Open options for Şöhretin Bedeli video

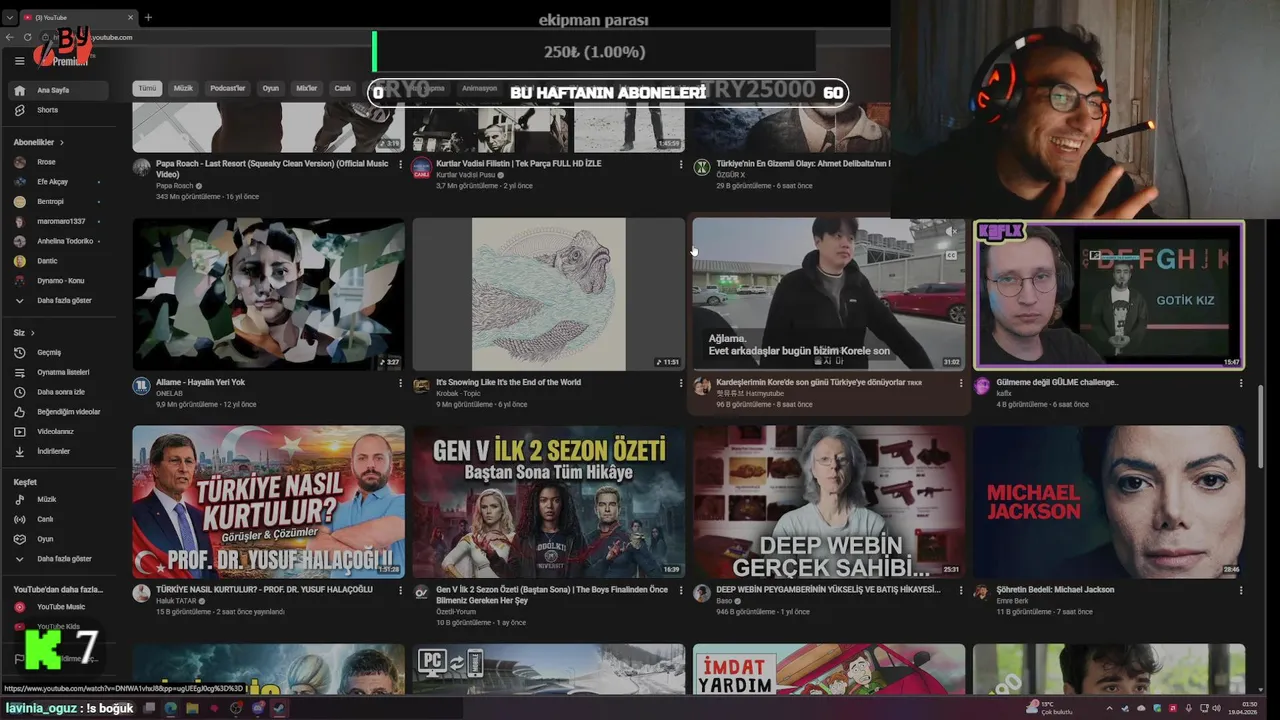pyautogui.click(x=1241, y=590)
